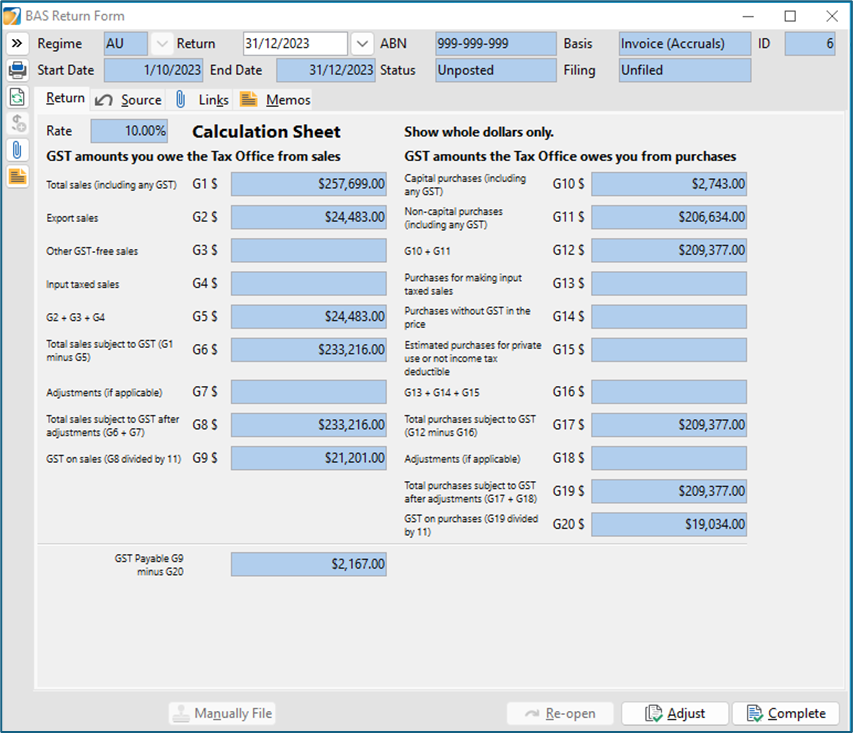853x733 pixels.
Task: Click the BAS Return Form app icon
Action: 11,16
